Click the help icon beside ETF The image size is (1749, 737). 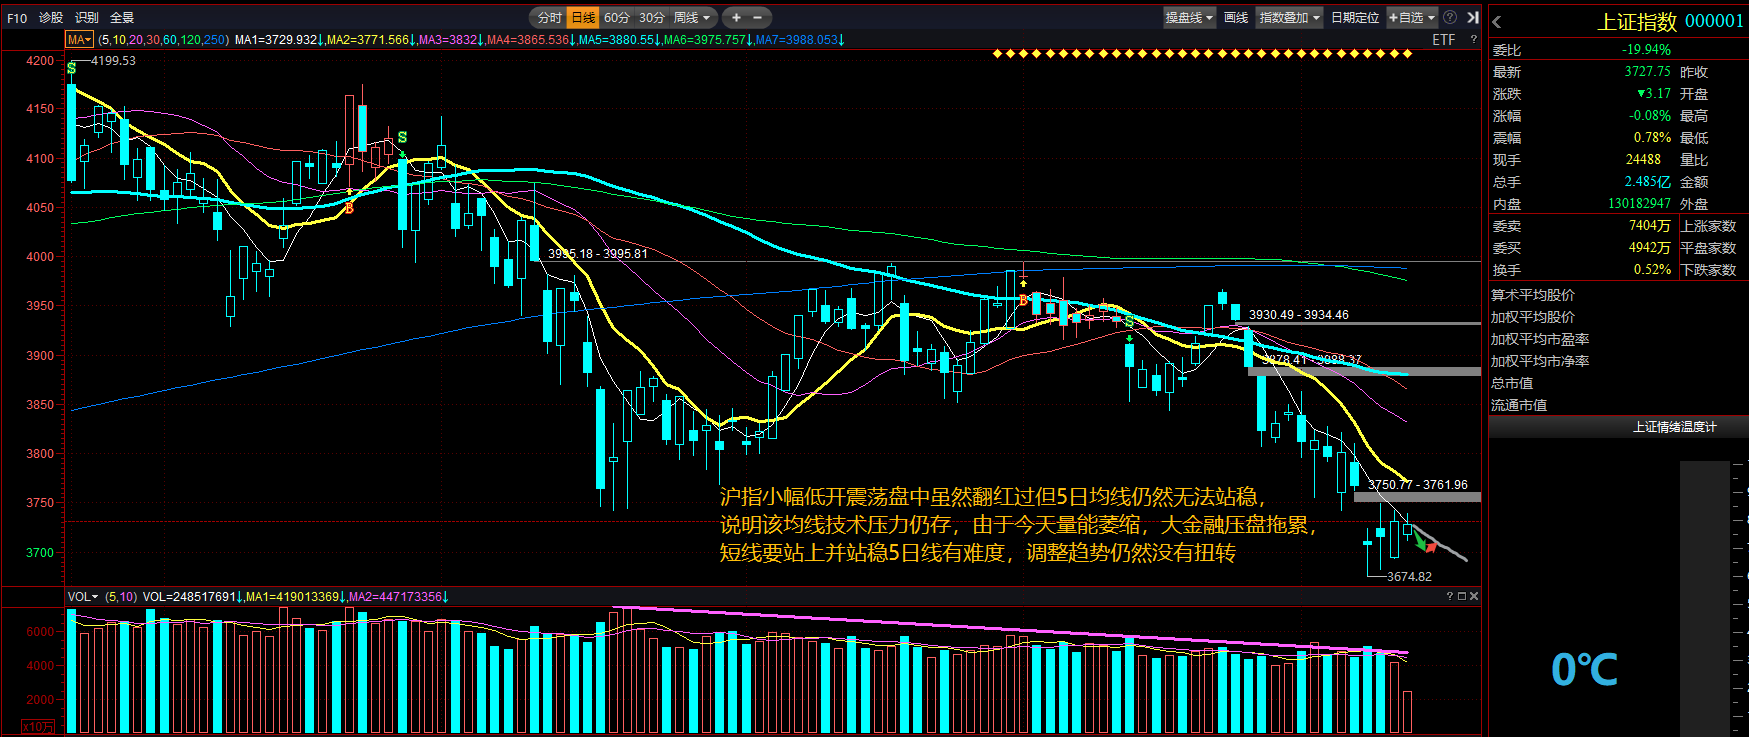click(x=1473, y=40)
